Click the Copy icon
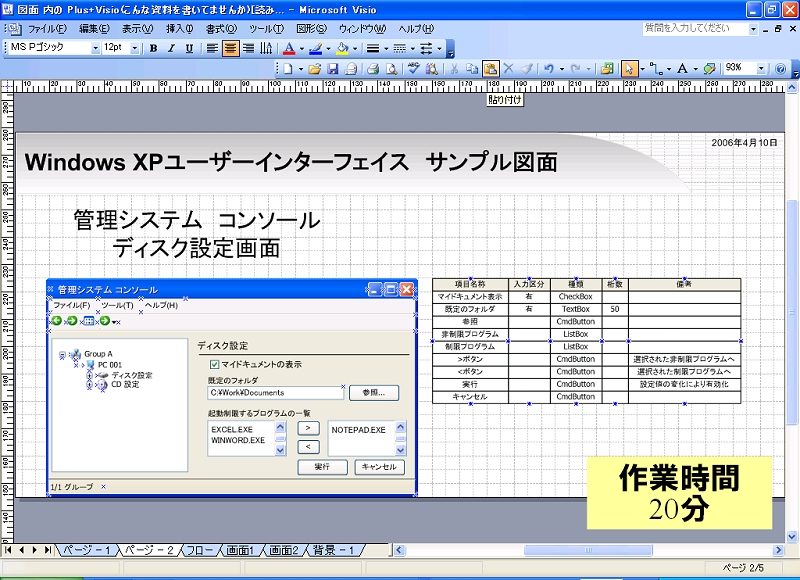Screen dimensions: 800x580 [472, 68]
